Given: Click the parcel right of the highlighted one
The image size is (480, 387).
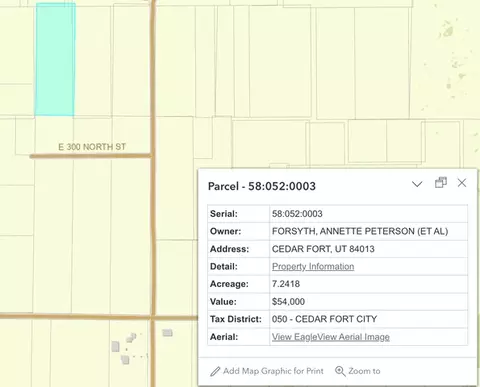Looking at the screenshot, I should coord(93,60).
